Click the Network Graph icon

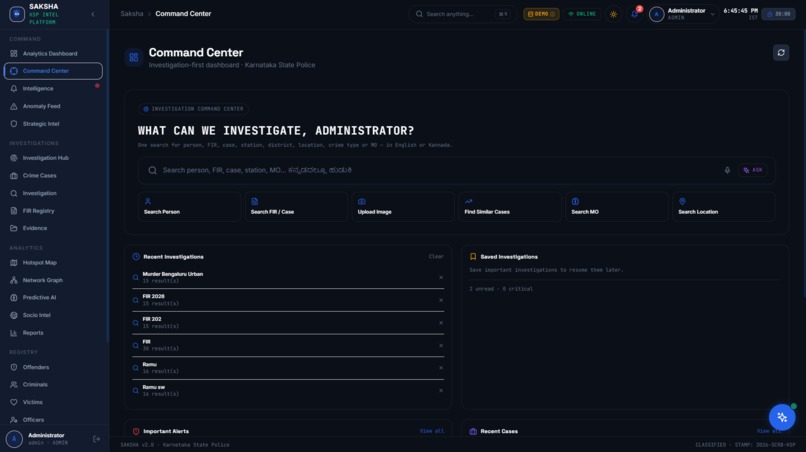click(x=14, y=280)
